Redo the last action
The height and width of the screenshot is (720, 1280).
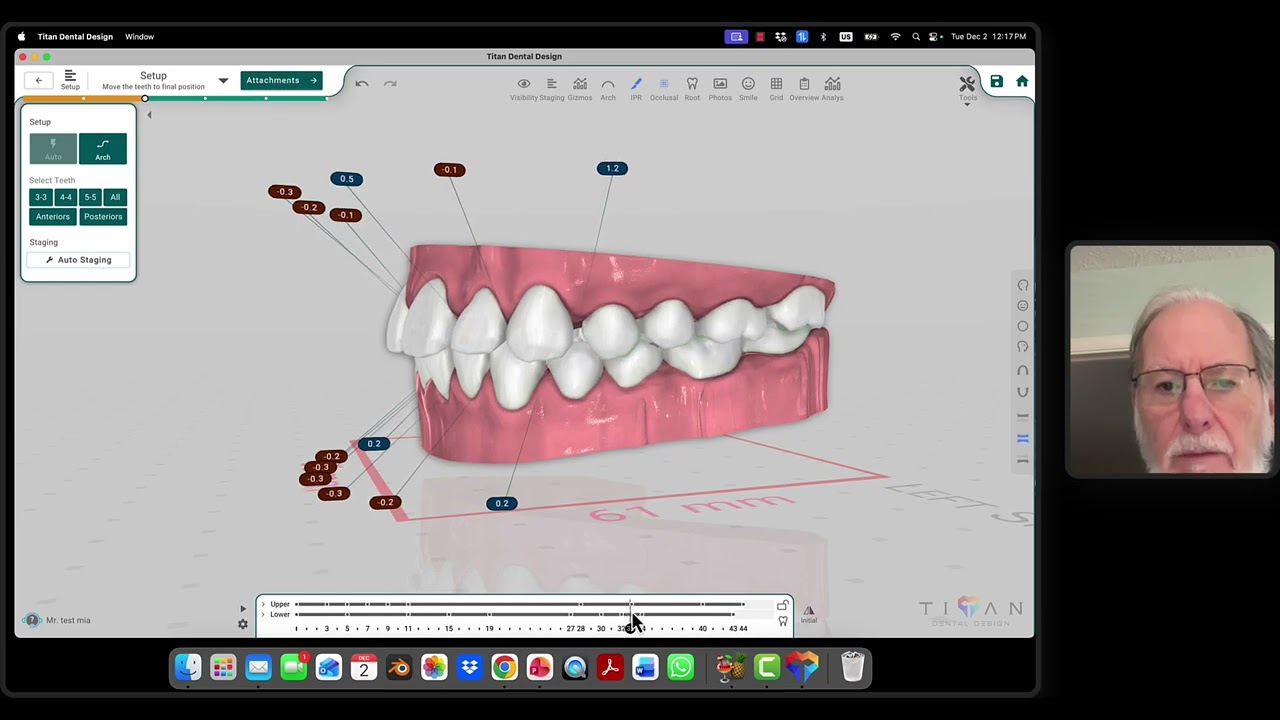tap(390, 83)
